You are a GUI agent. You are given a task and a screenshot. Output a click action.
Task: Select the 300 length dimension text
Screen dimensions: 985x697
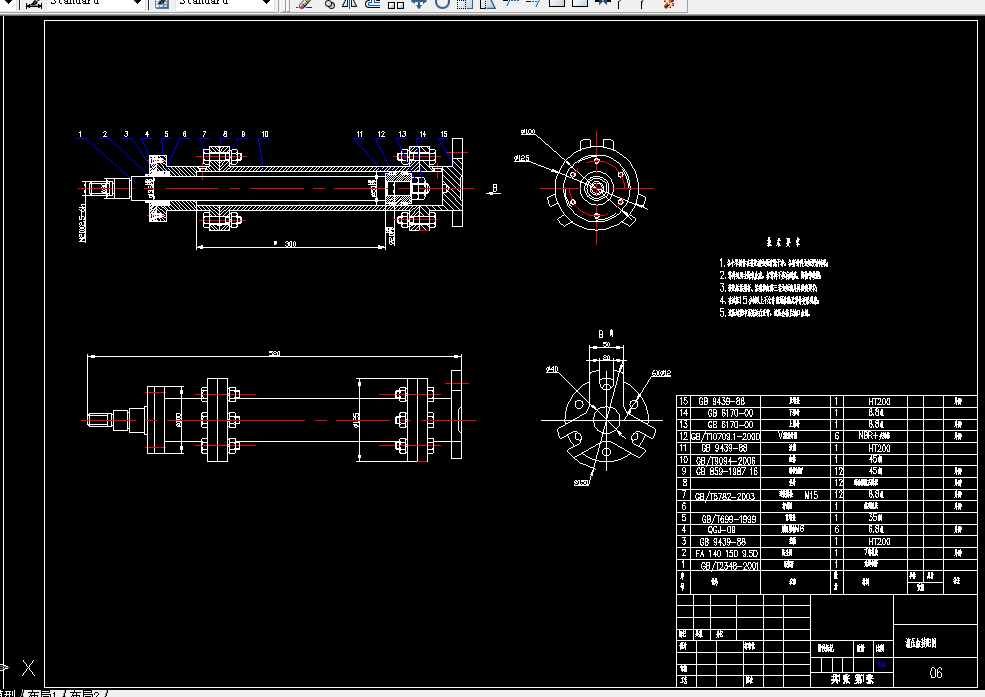tap(290, 244)
